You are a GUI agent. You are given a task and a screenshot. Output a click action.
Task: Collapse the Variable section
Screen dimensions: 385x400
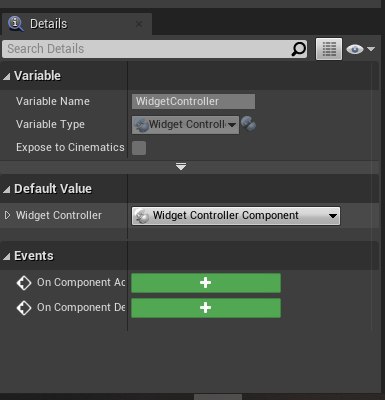pyautogui.click(x=6, y=77)
